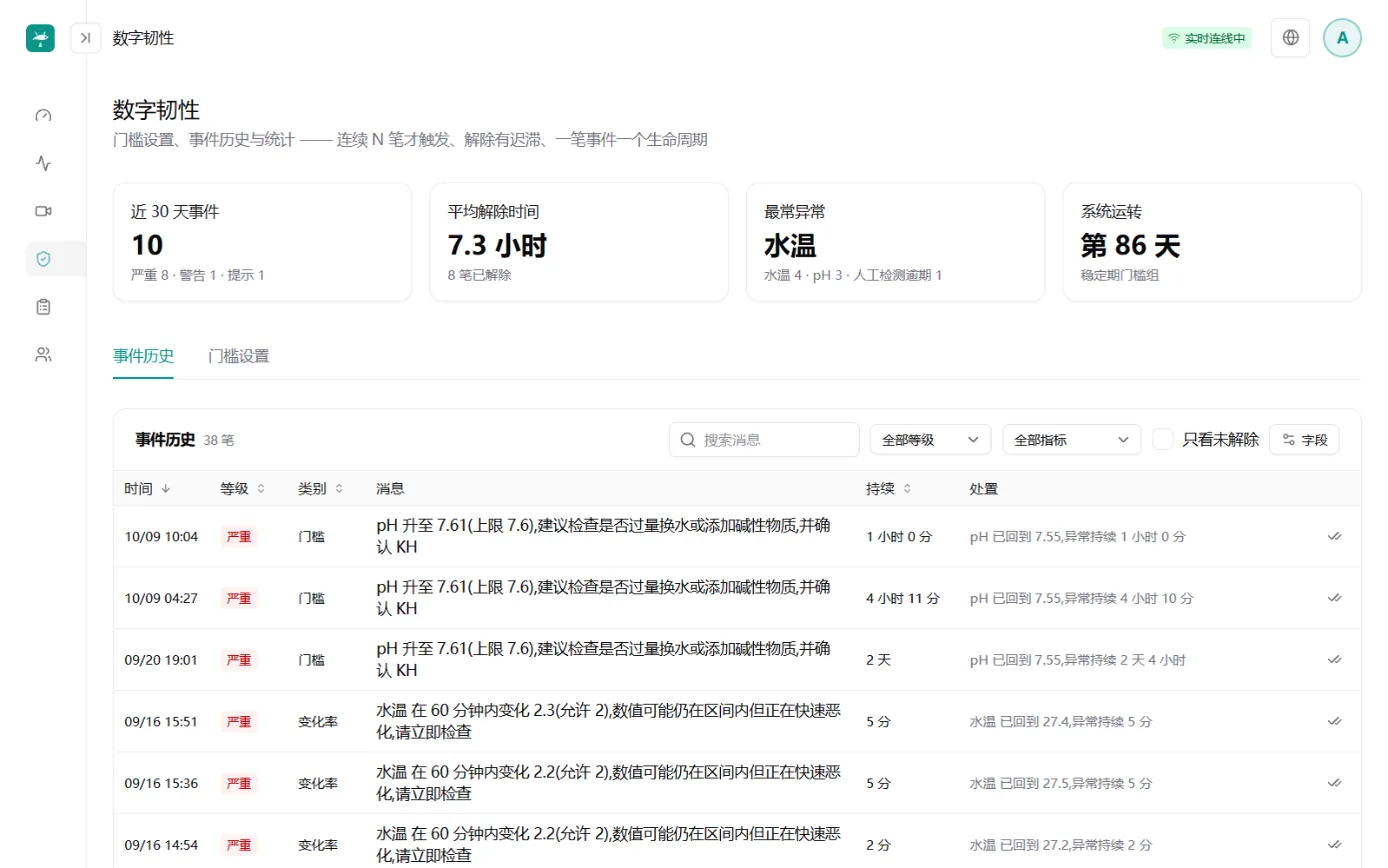Click 水温 已回到 27.2 disposition text
Screen dimensions: 1388x868
[x=1061, y=845]
